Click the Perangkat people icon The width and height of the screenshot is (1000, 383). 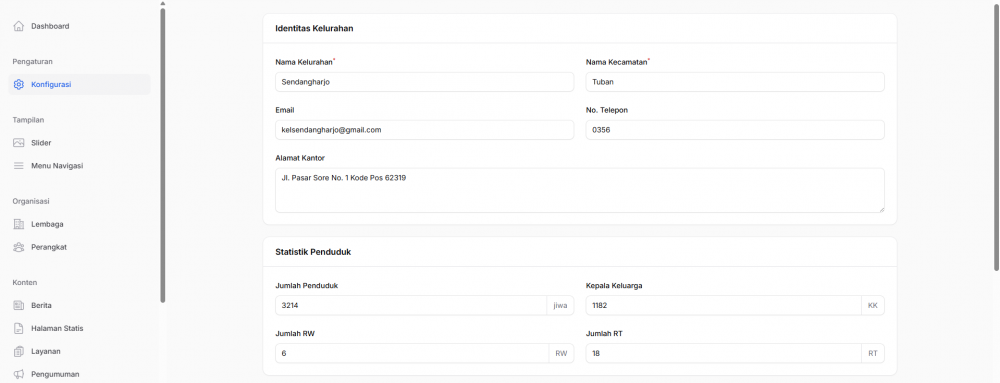coord(18,247)
